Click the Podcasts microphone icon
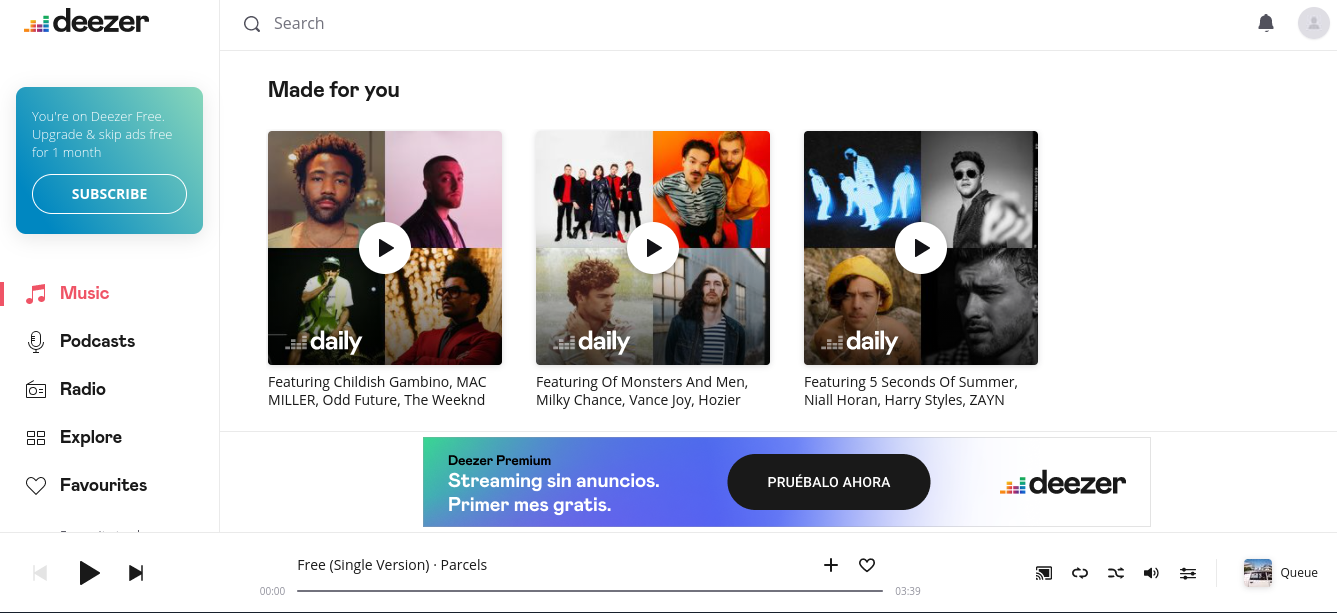1337x613 pixels. tap(36, 341)
